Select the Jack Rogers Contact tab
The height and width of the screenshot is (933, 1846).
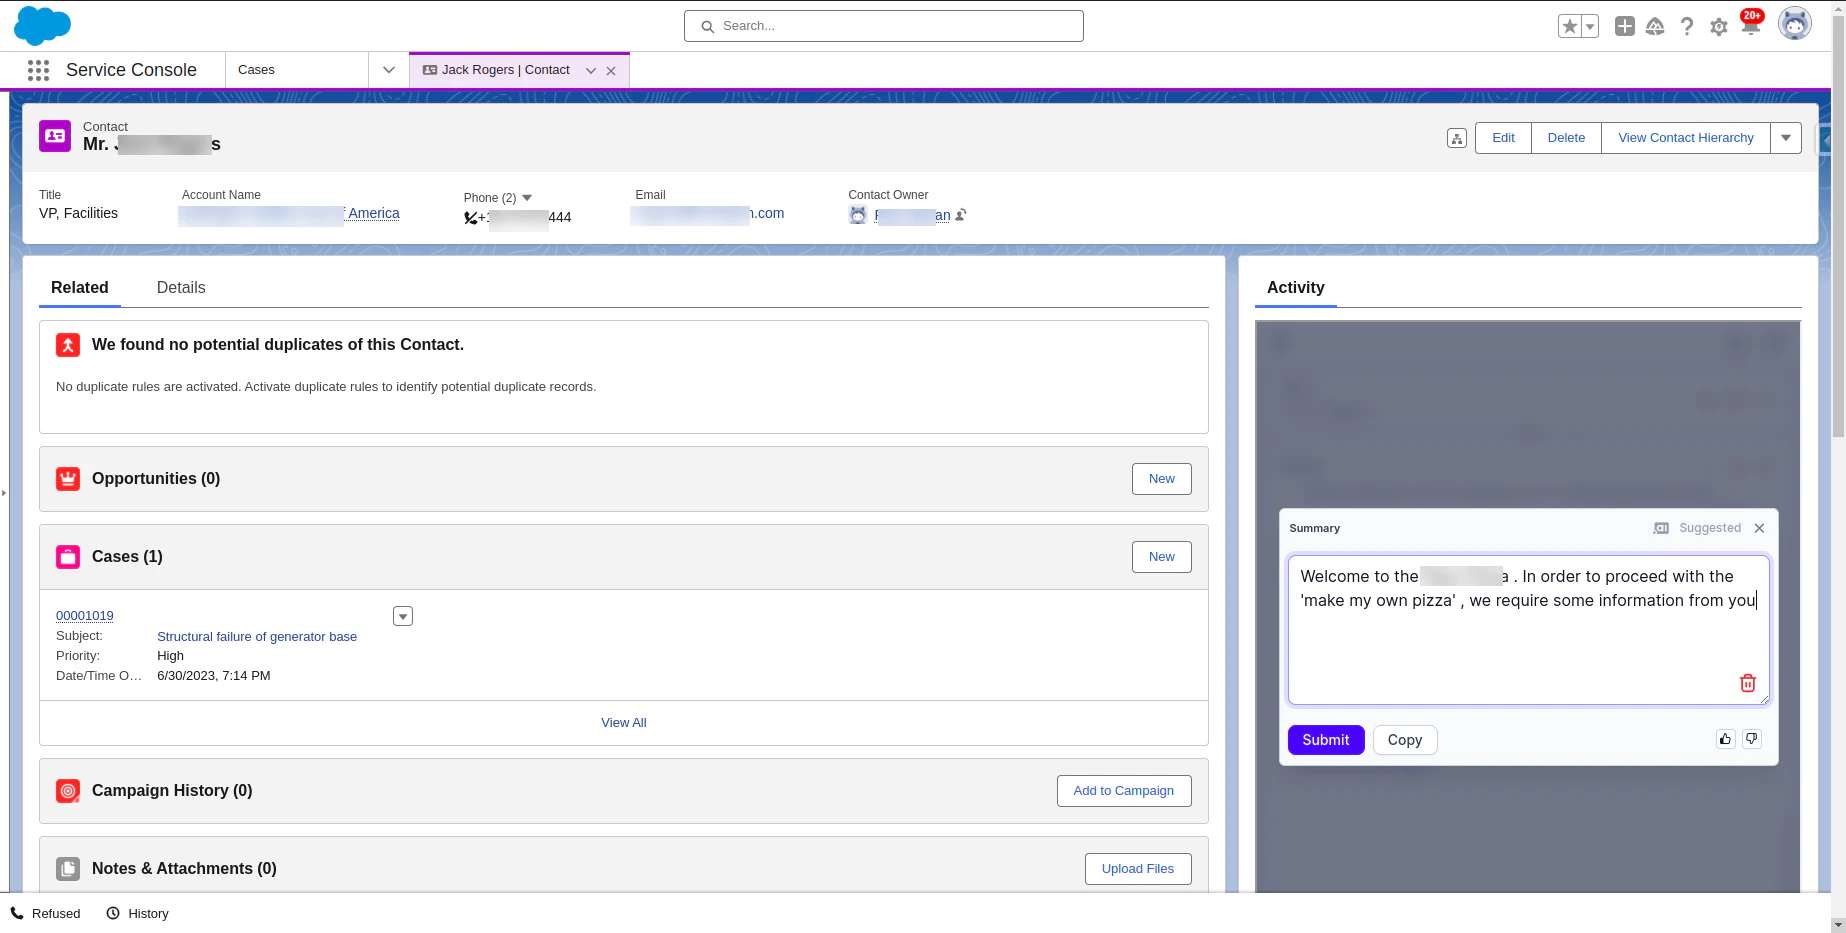point(506,70)
